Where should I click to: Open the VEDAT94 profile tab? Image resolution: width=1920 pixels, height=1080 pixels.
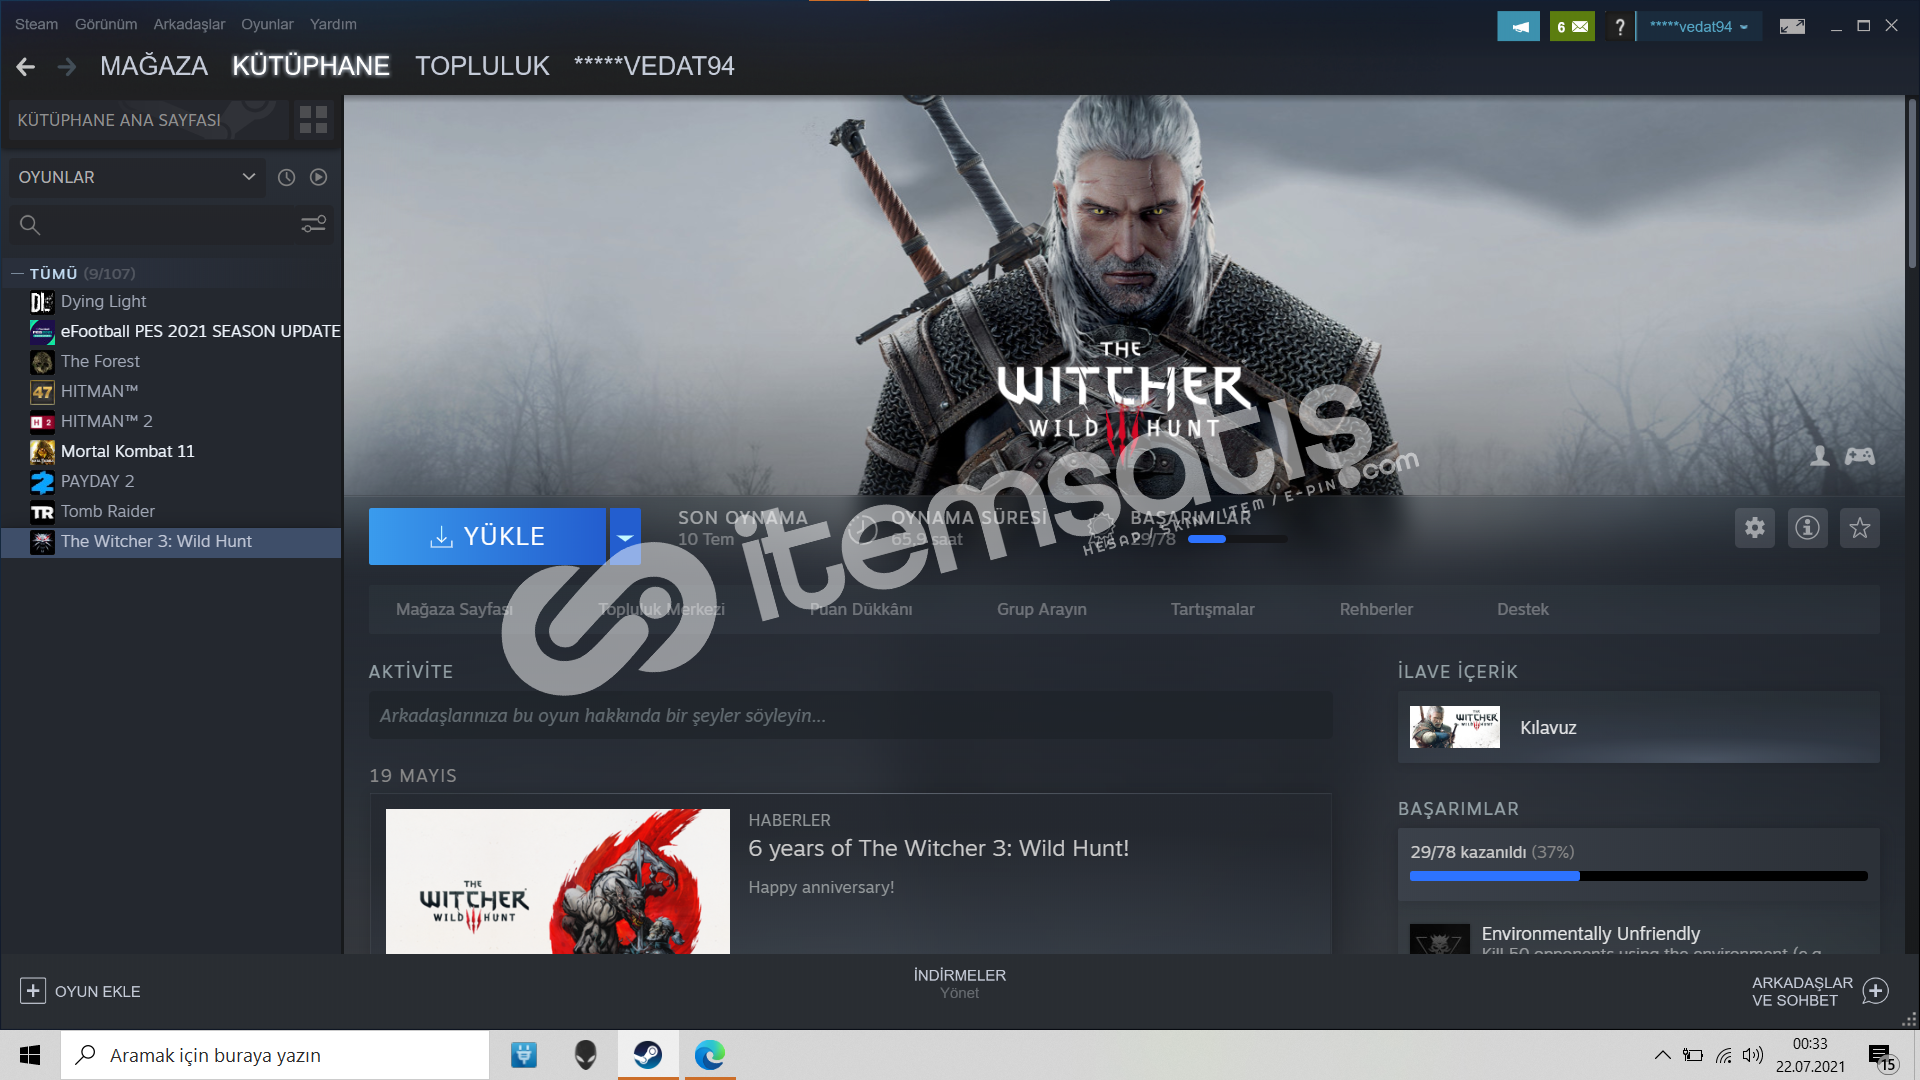654,66
